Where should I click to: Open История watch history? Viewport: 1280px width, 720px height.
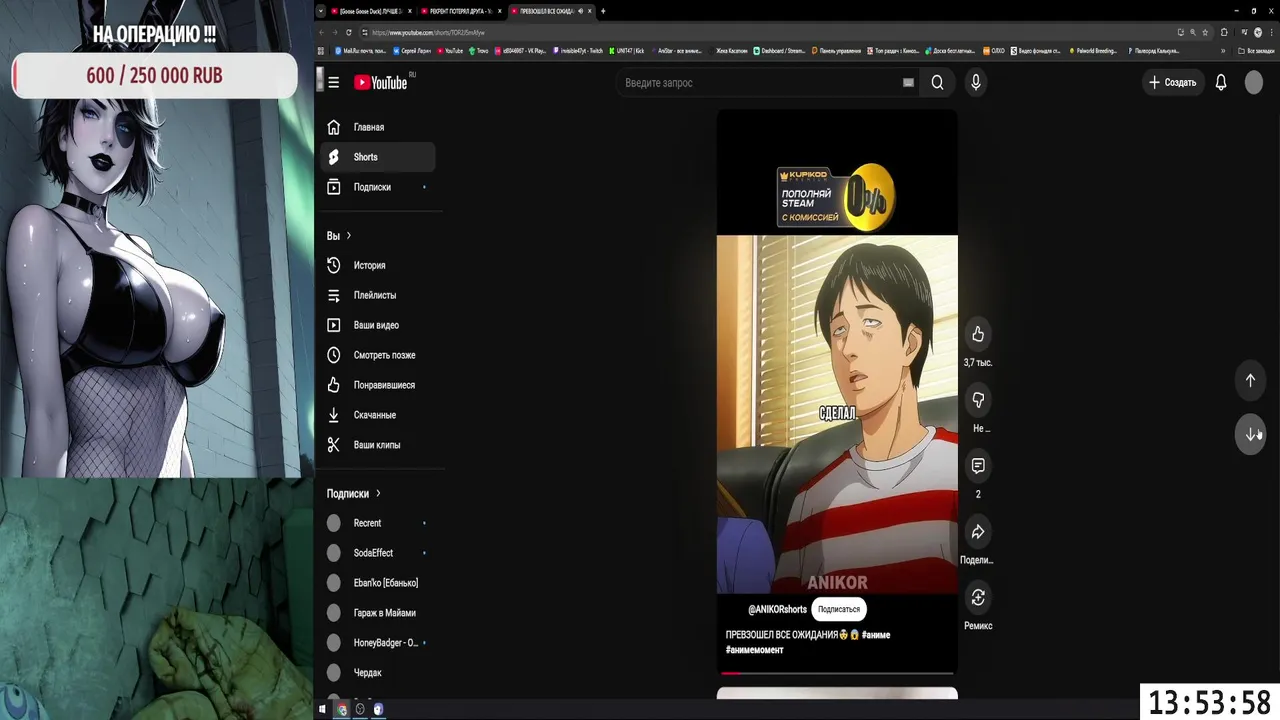pos(378,265)
